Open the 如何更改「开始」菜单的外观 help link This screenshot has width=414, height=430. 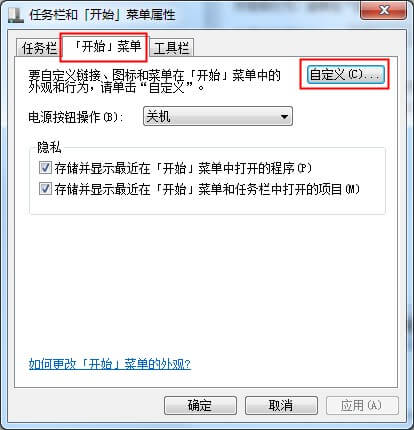click(110, 364)
